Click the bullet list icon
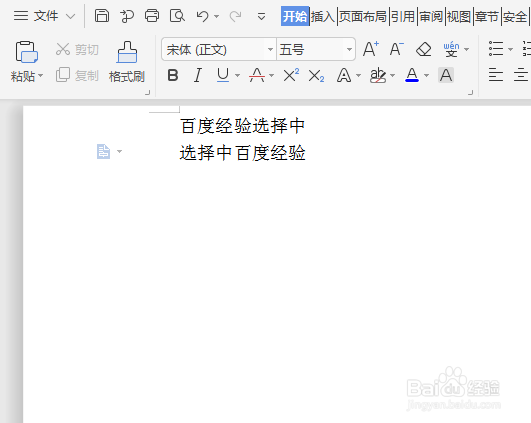This screenshot has width=531, height=423. tap(496, 49)
